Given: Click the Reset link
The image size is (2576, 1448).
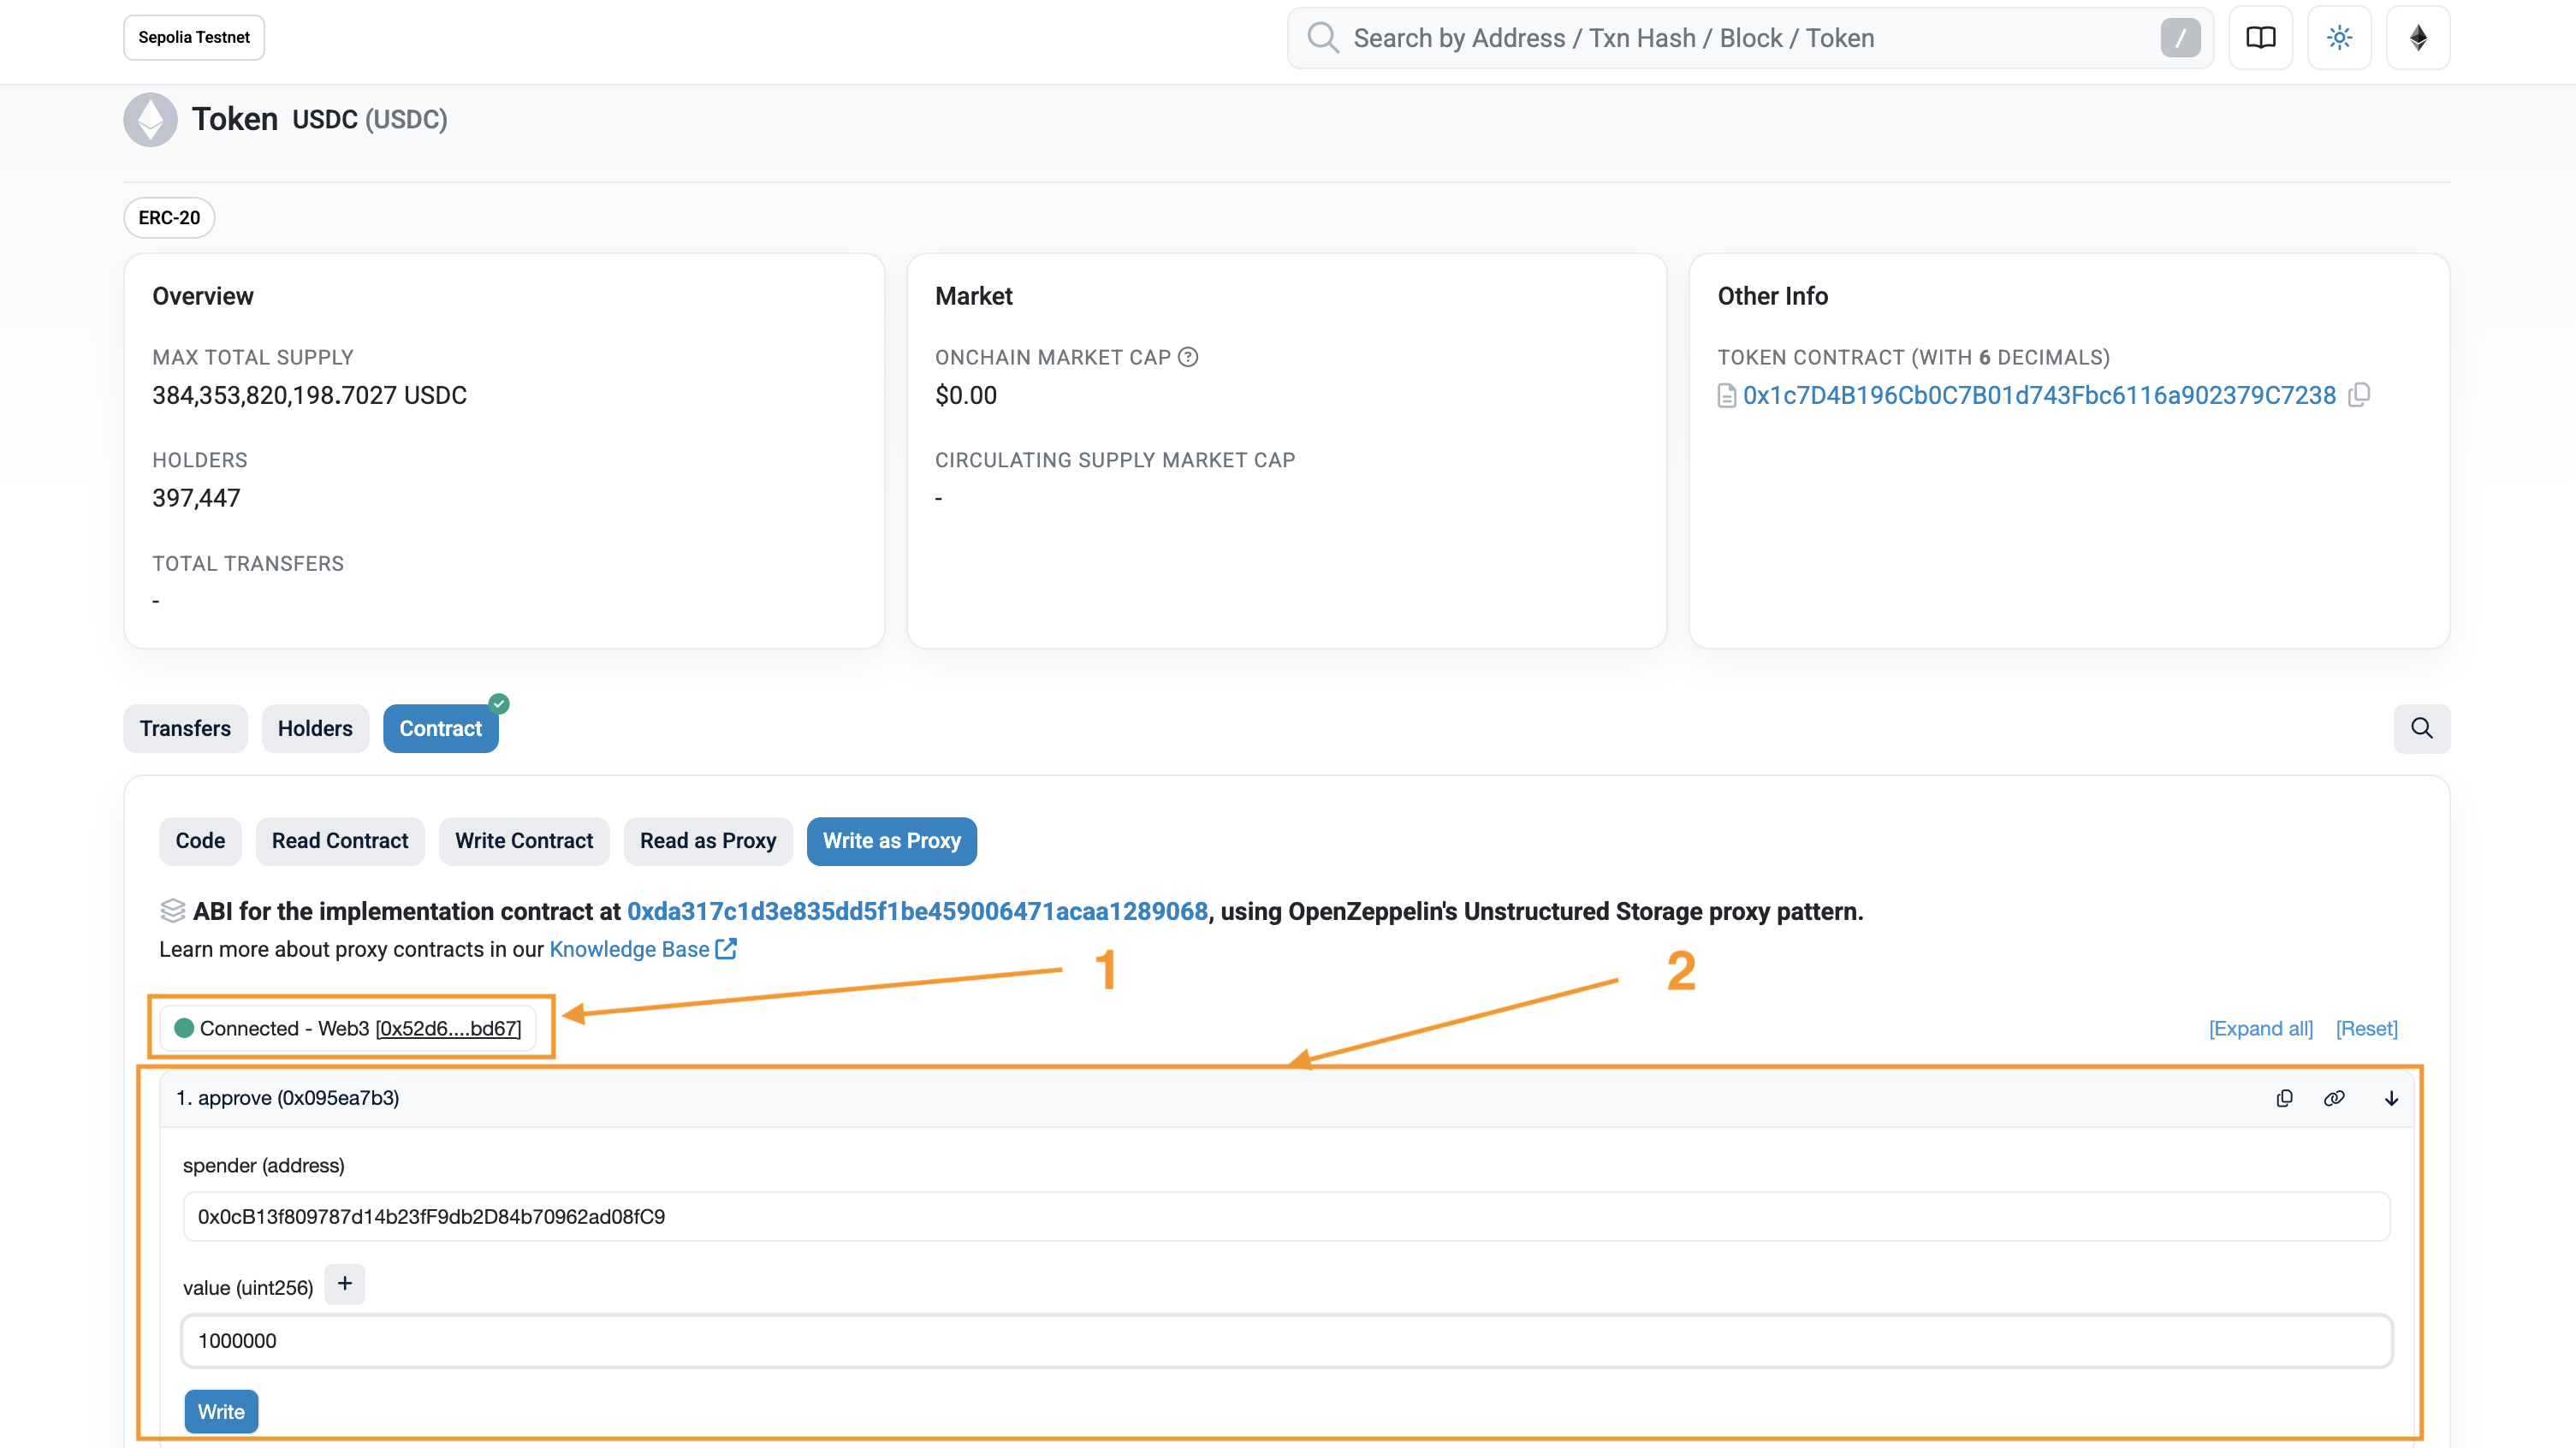Looking at the screenshot, I should (2366, 1028).
